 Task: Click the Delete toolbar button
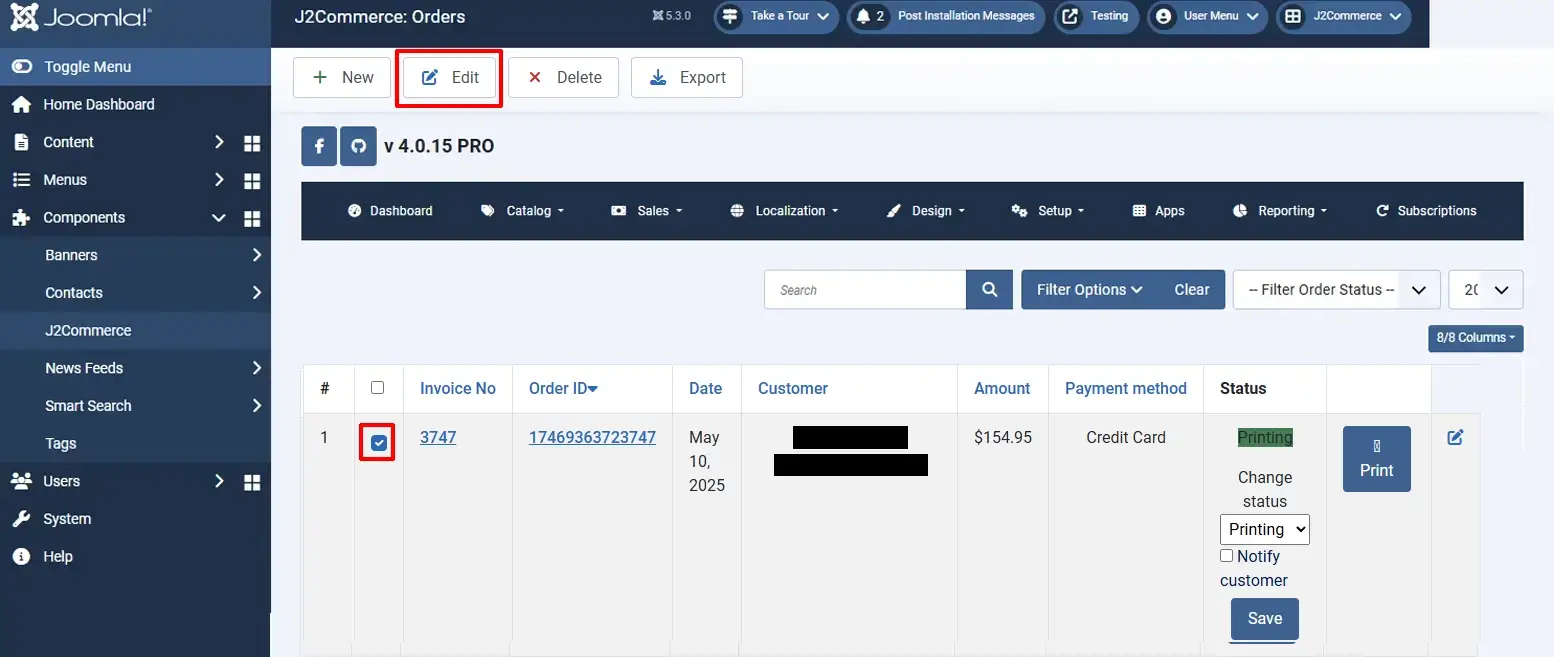coord(564,77)
